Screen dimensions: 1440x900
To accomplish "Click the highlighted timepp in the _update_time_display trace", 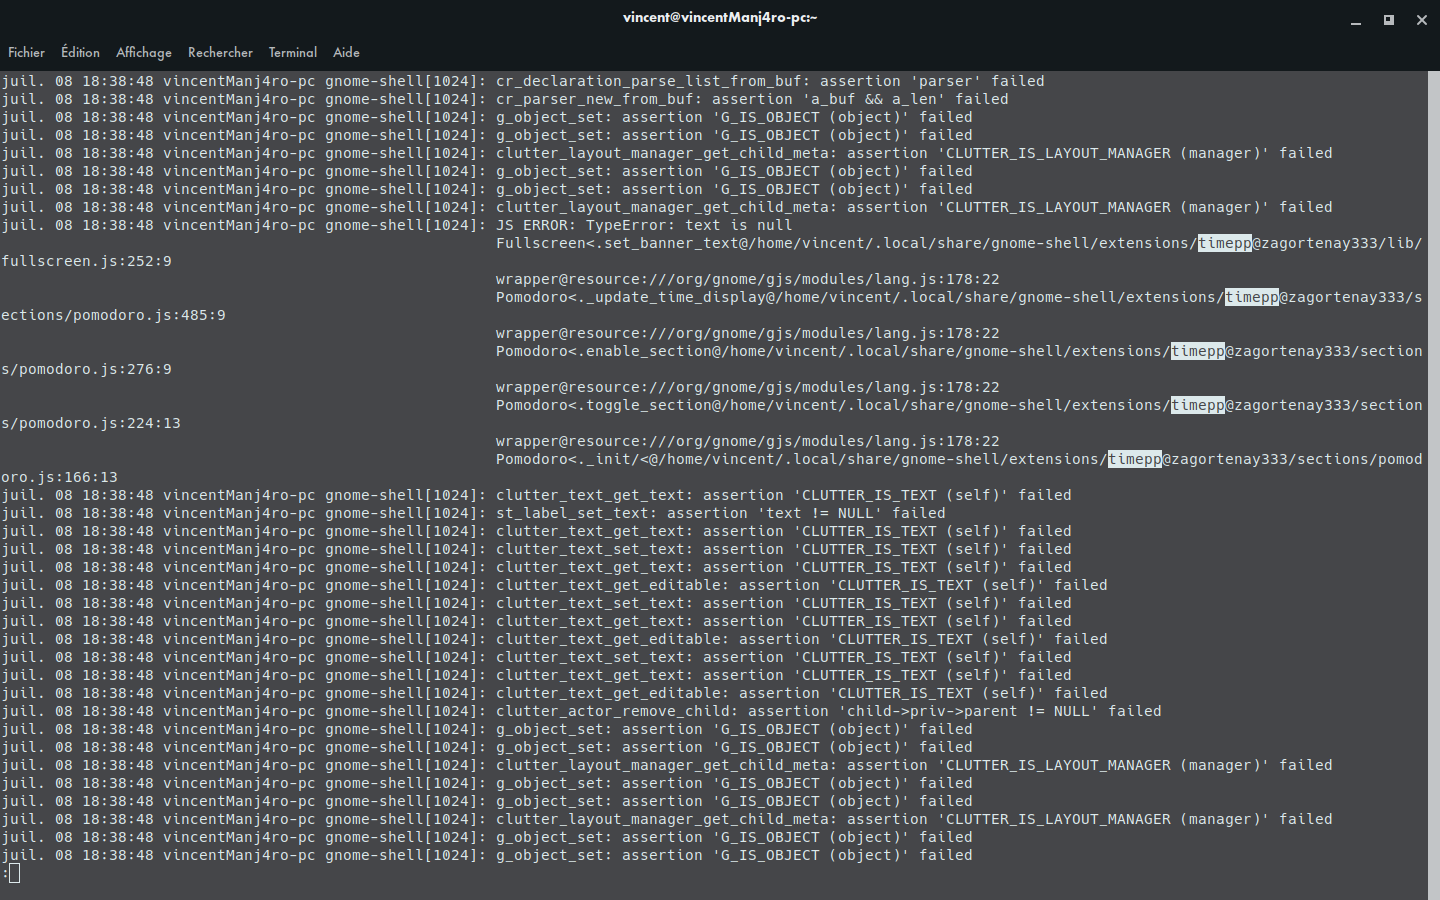I will (x=1252, y=297).
